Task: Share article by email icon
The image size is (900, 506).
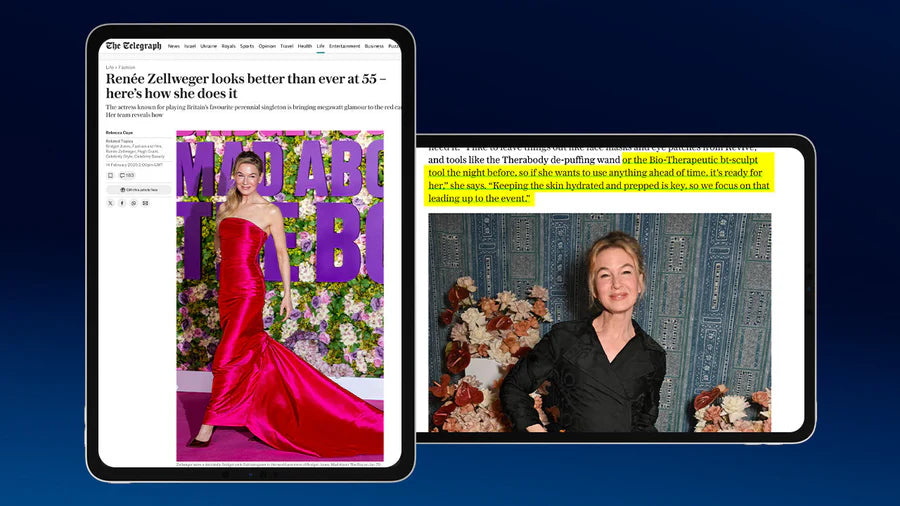Action: point(145,203)
